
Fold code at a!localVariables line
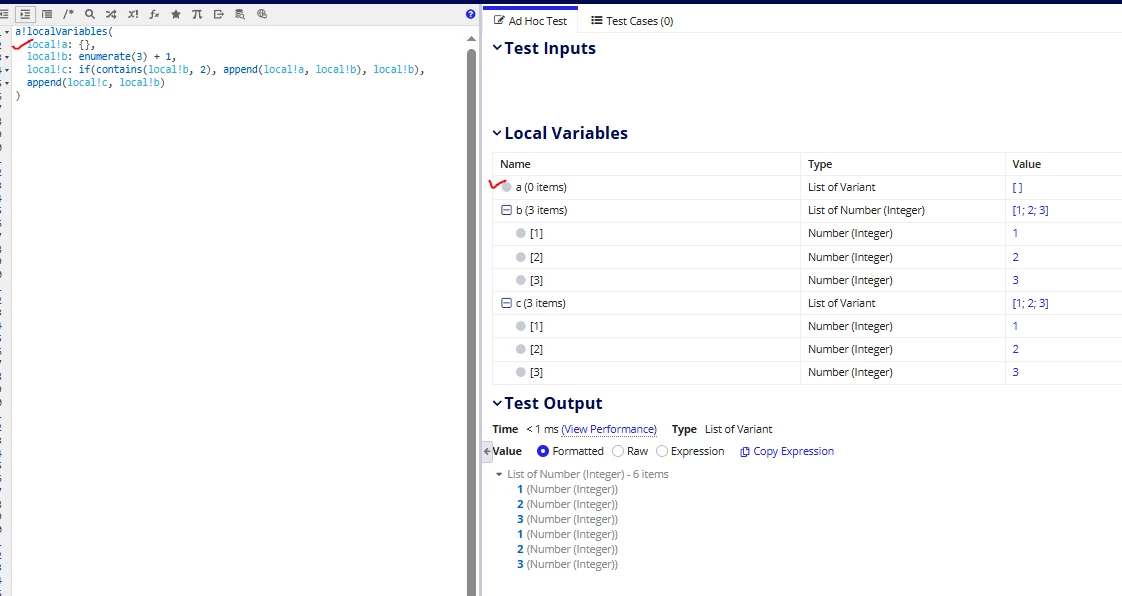pos(6,31)
